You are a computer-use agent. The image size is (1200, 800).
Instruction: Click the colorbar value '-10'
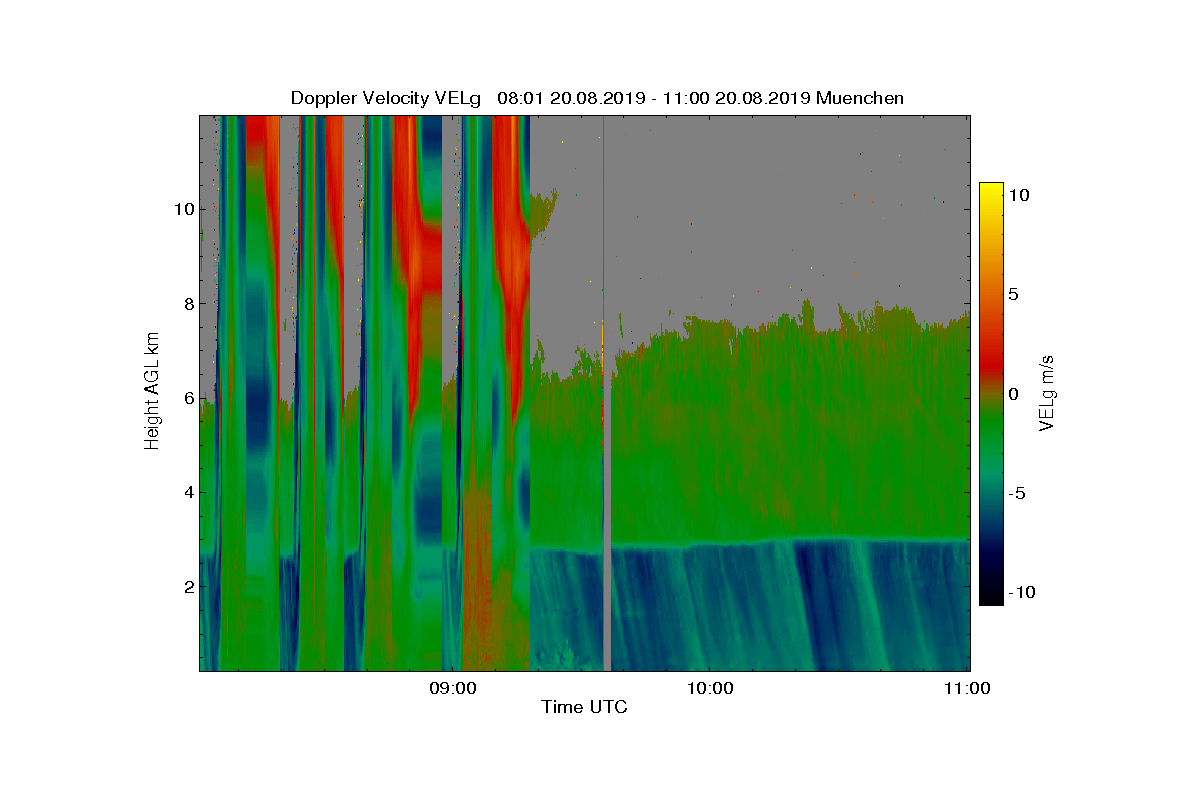point(1021,592)
